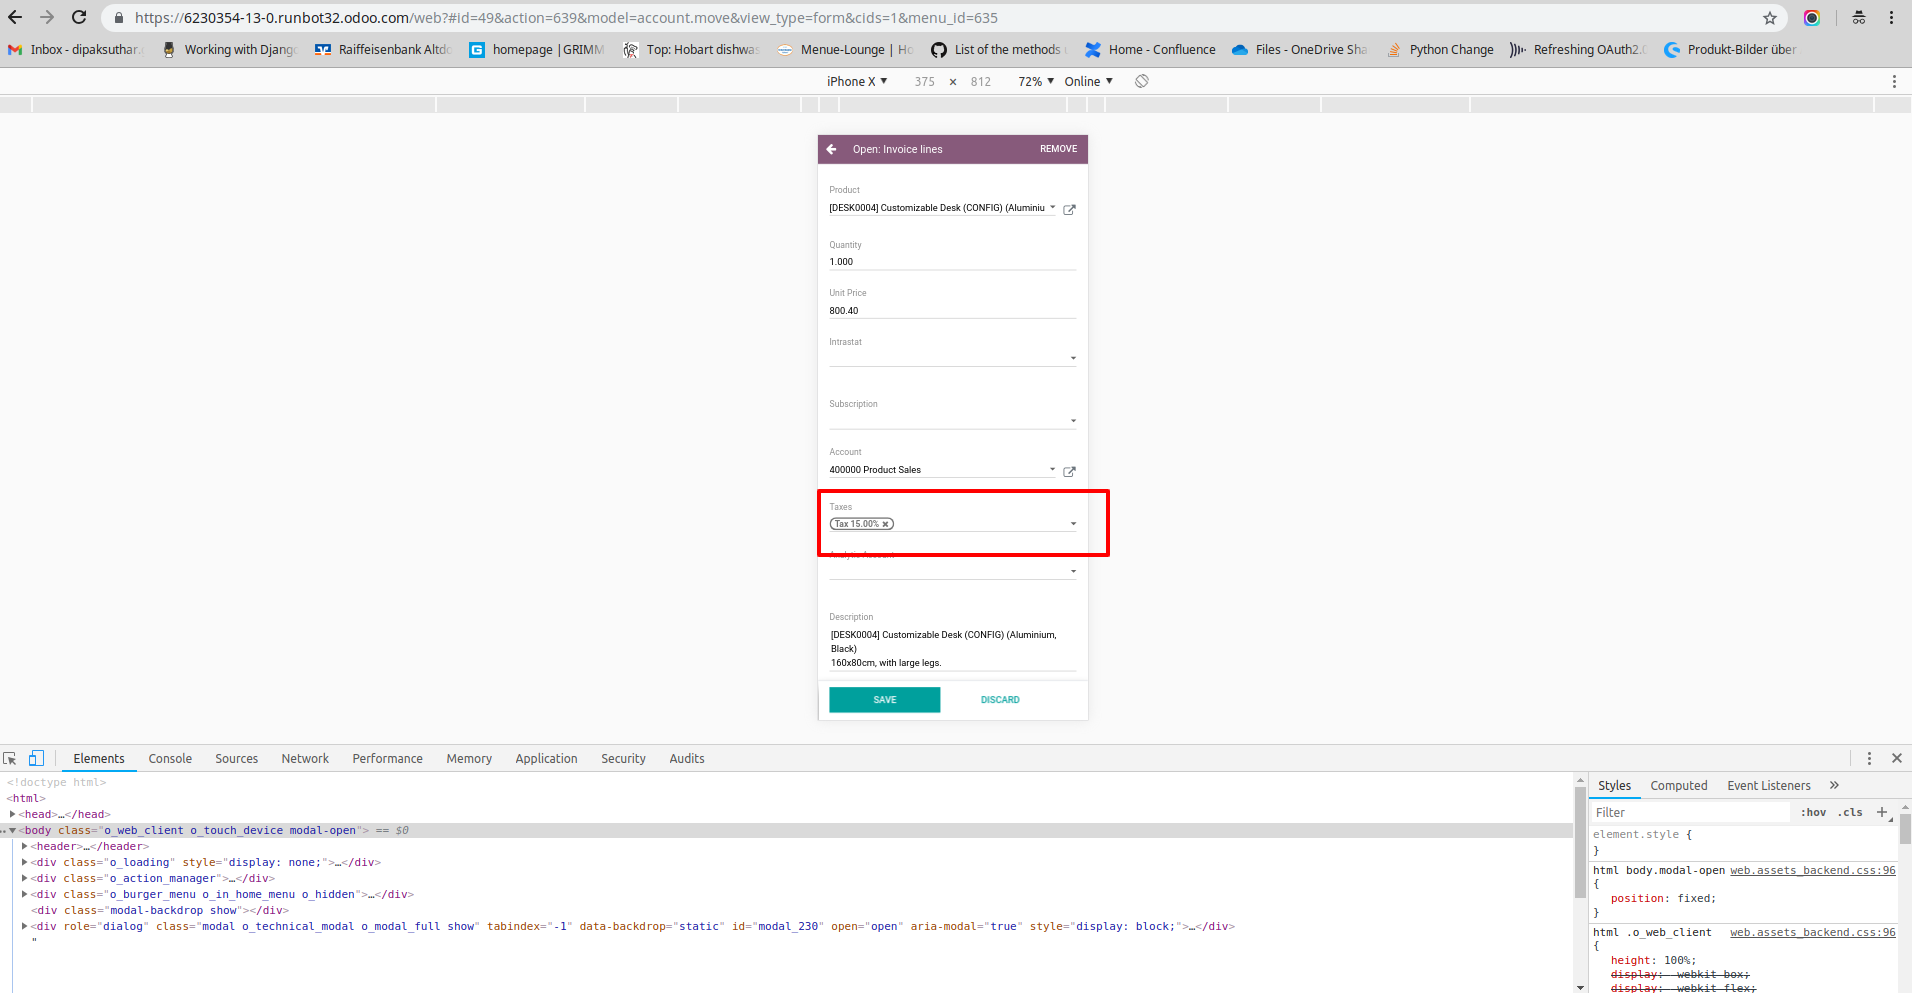Viewport: 1912px width, 993px height.
Task: Open the 72% zoom level dropdown
Action: click(x=1034, y=81)
